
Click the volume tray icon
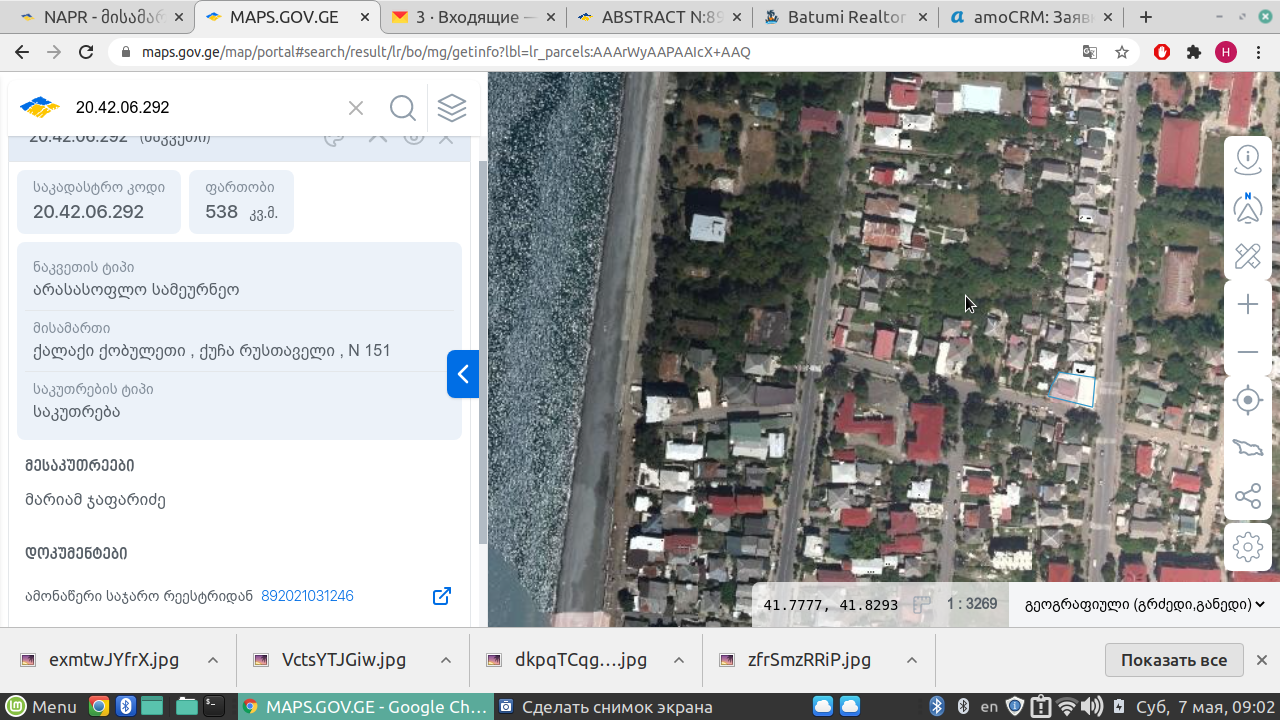coord(1092,706)
